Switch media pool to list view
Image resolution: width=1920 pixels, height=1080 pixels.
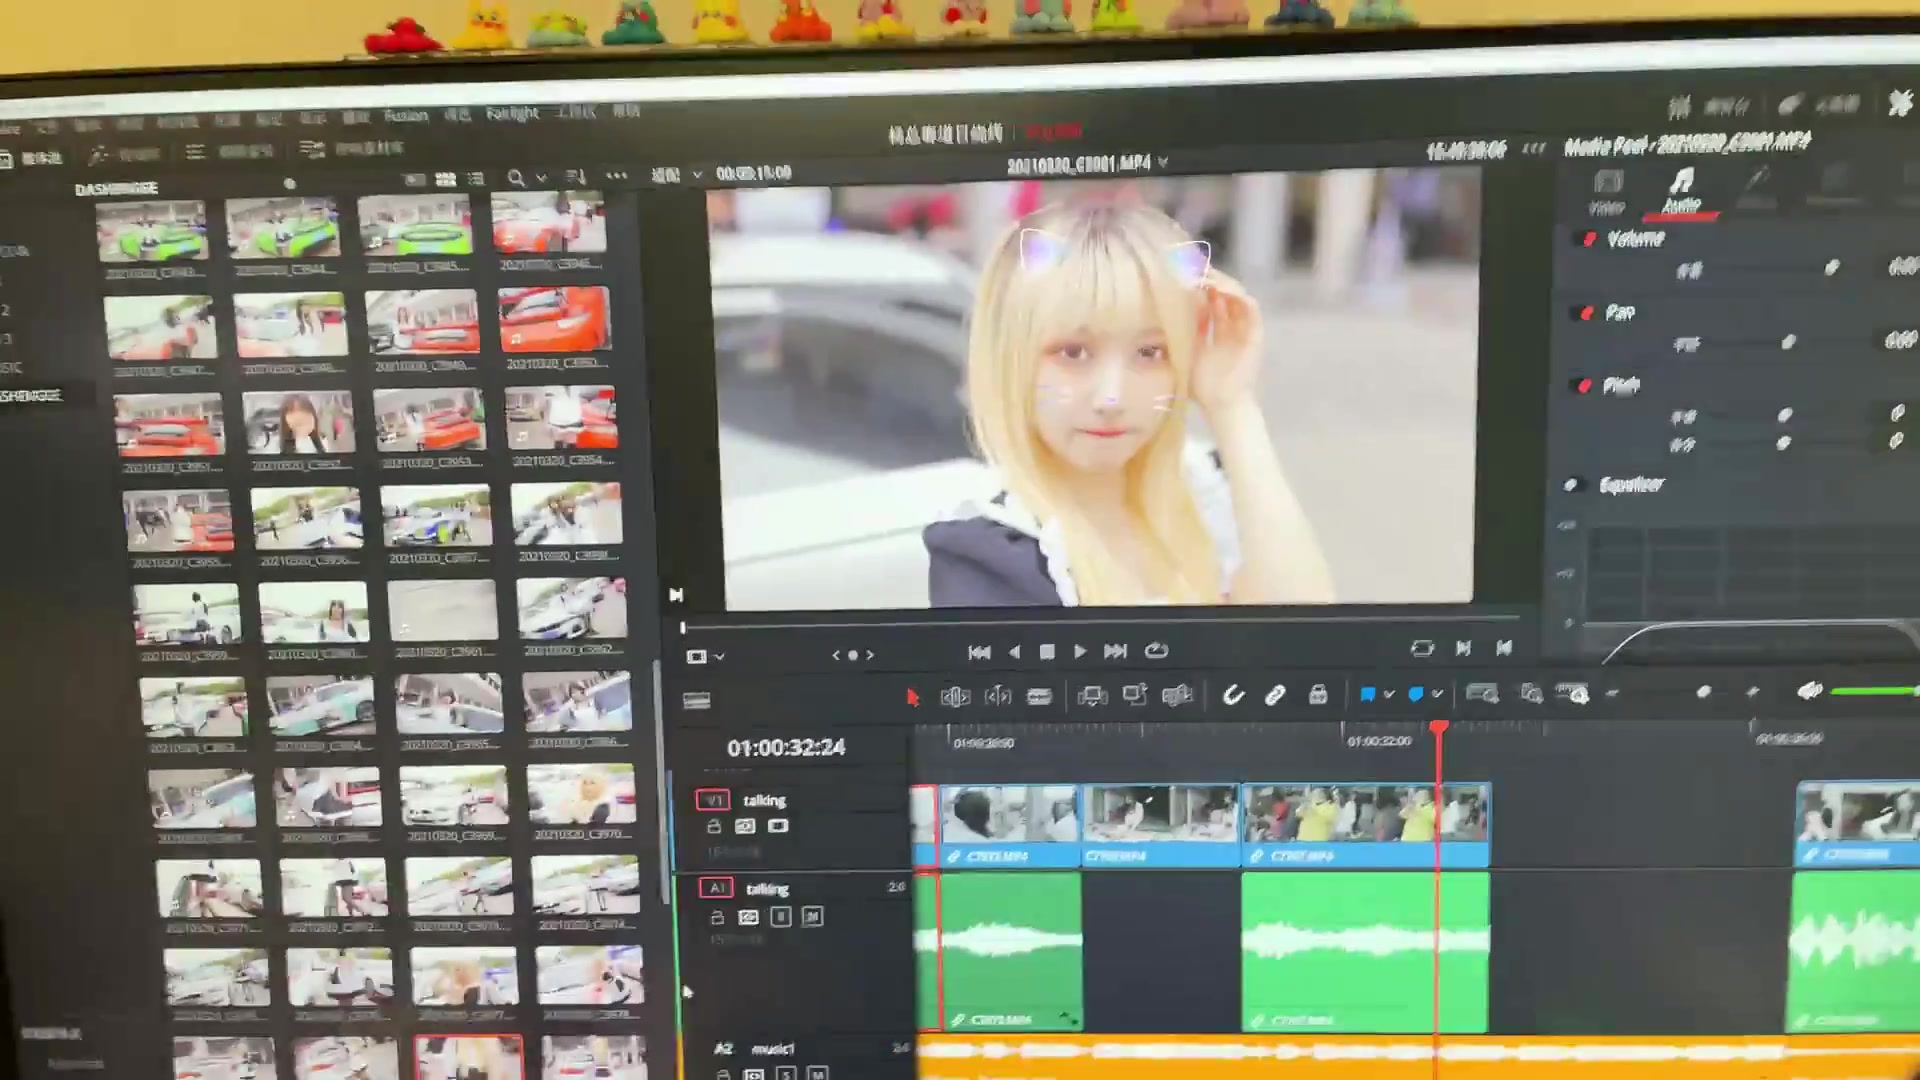point(476,179)
